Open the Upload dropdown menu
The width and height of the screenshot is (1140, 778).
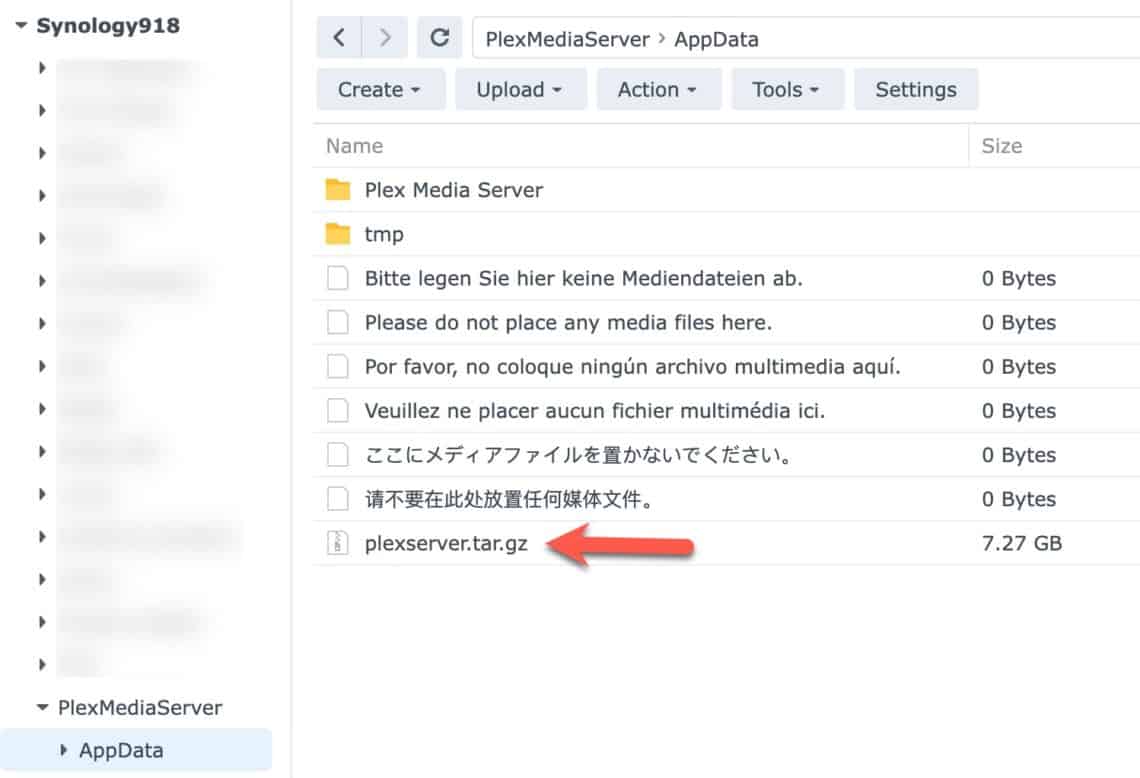[x=520, y=89]
